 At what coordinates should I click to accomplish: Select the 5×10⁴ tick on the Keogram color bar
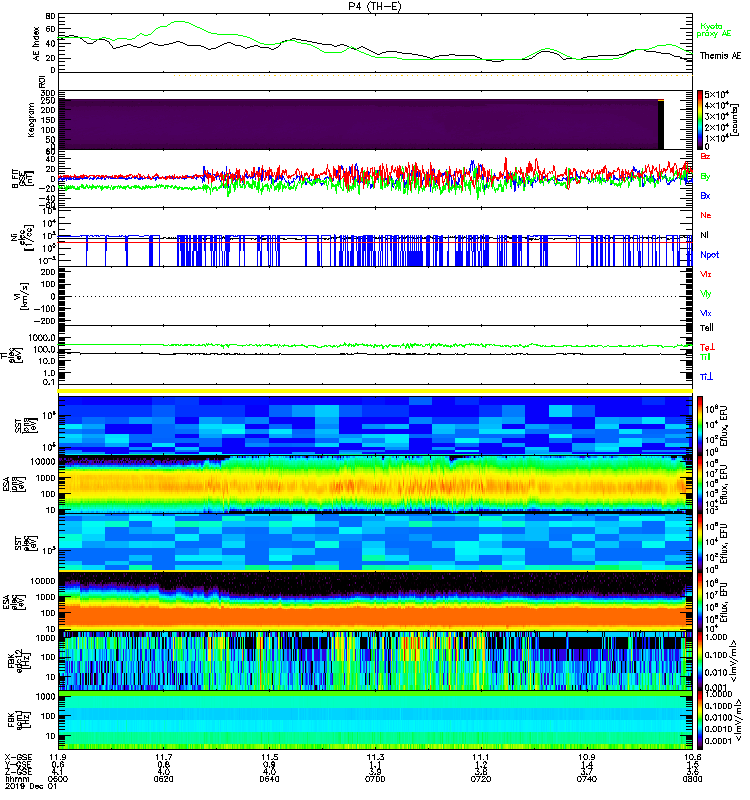point(716,94)
